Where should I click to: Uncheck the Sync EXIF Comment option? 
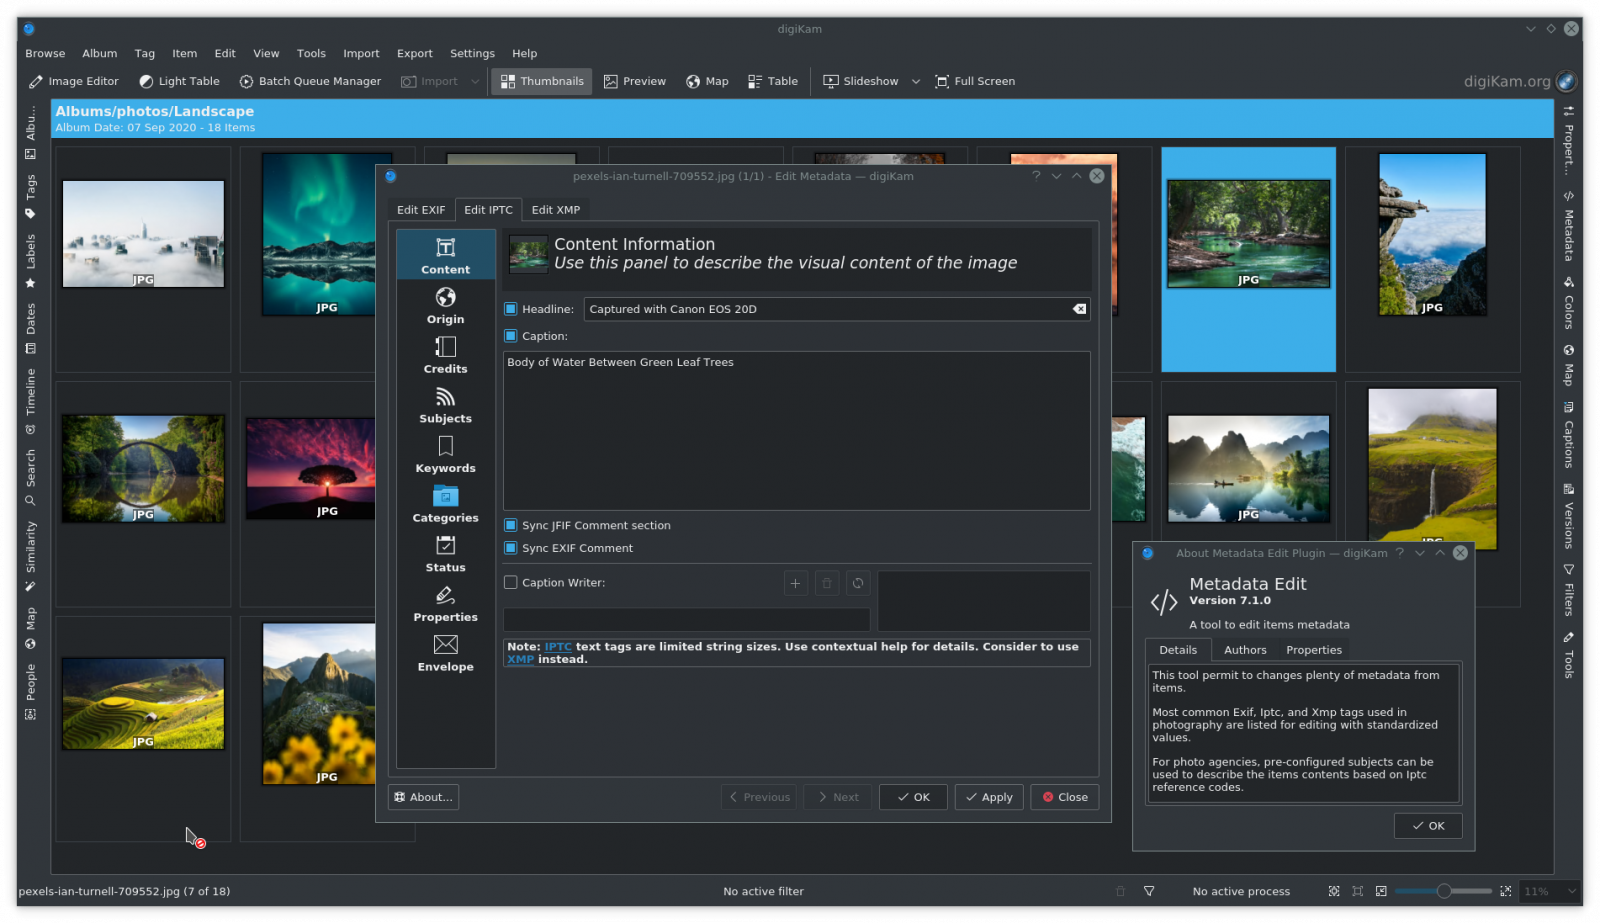click(510, 548)
